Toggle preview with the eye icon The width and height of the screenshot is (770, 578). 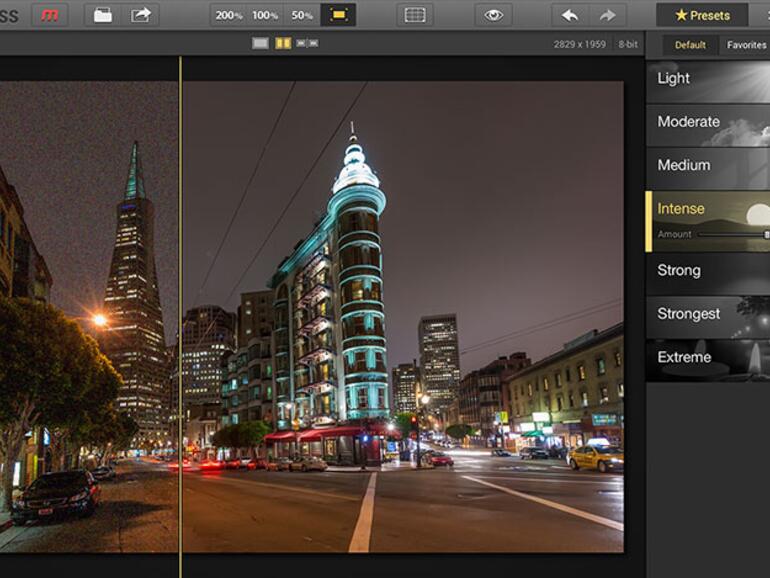coord(492,15)
